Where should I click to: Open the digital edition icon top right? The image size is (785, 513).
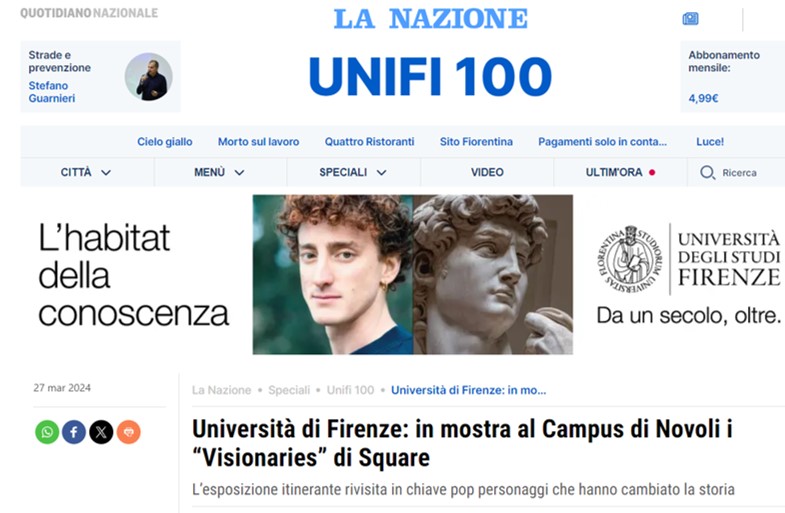[690, 19]
